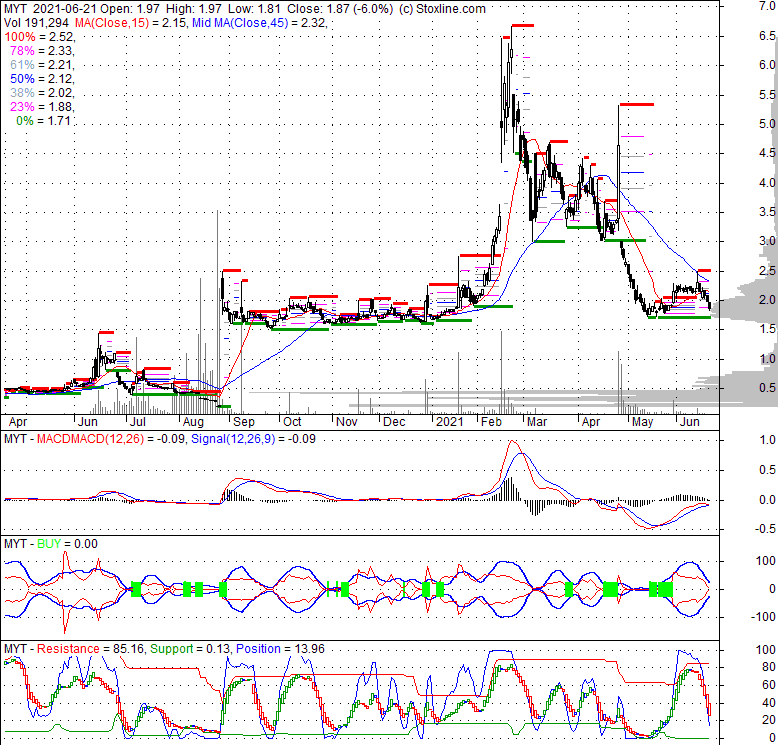Click the 100% = 2.52 Fibonacci level
This screenshot has width=780, height=745.
(x=39, y=37)
